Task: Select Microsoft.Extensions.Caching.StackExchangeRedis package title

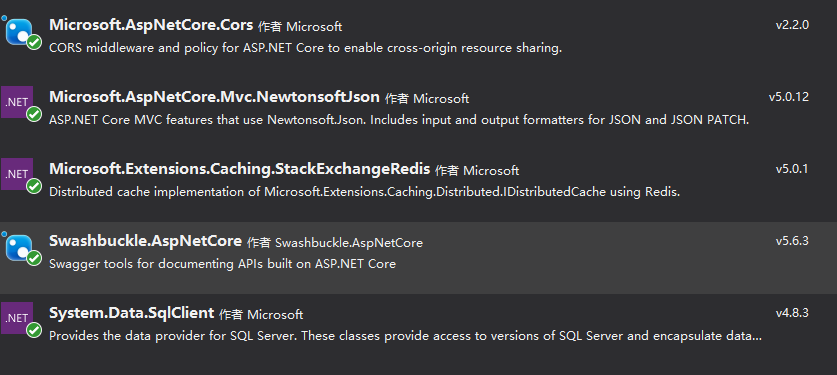Action: click(x=239, y=169)
